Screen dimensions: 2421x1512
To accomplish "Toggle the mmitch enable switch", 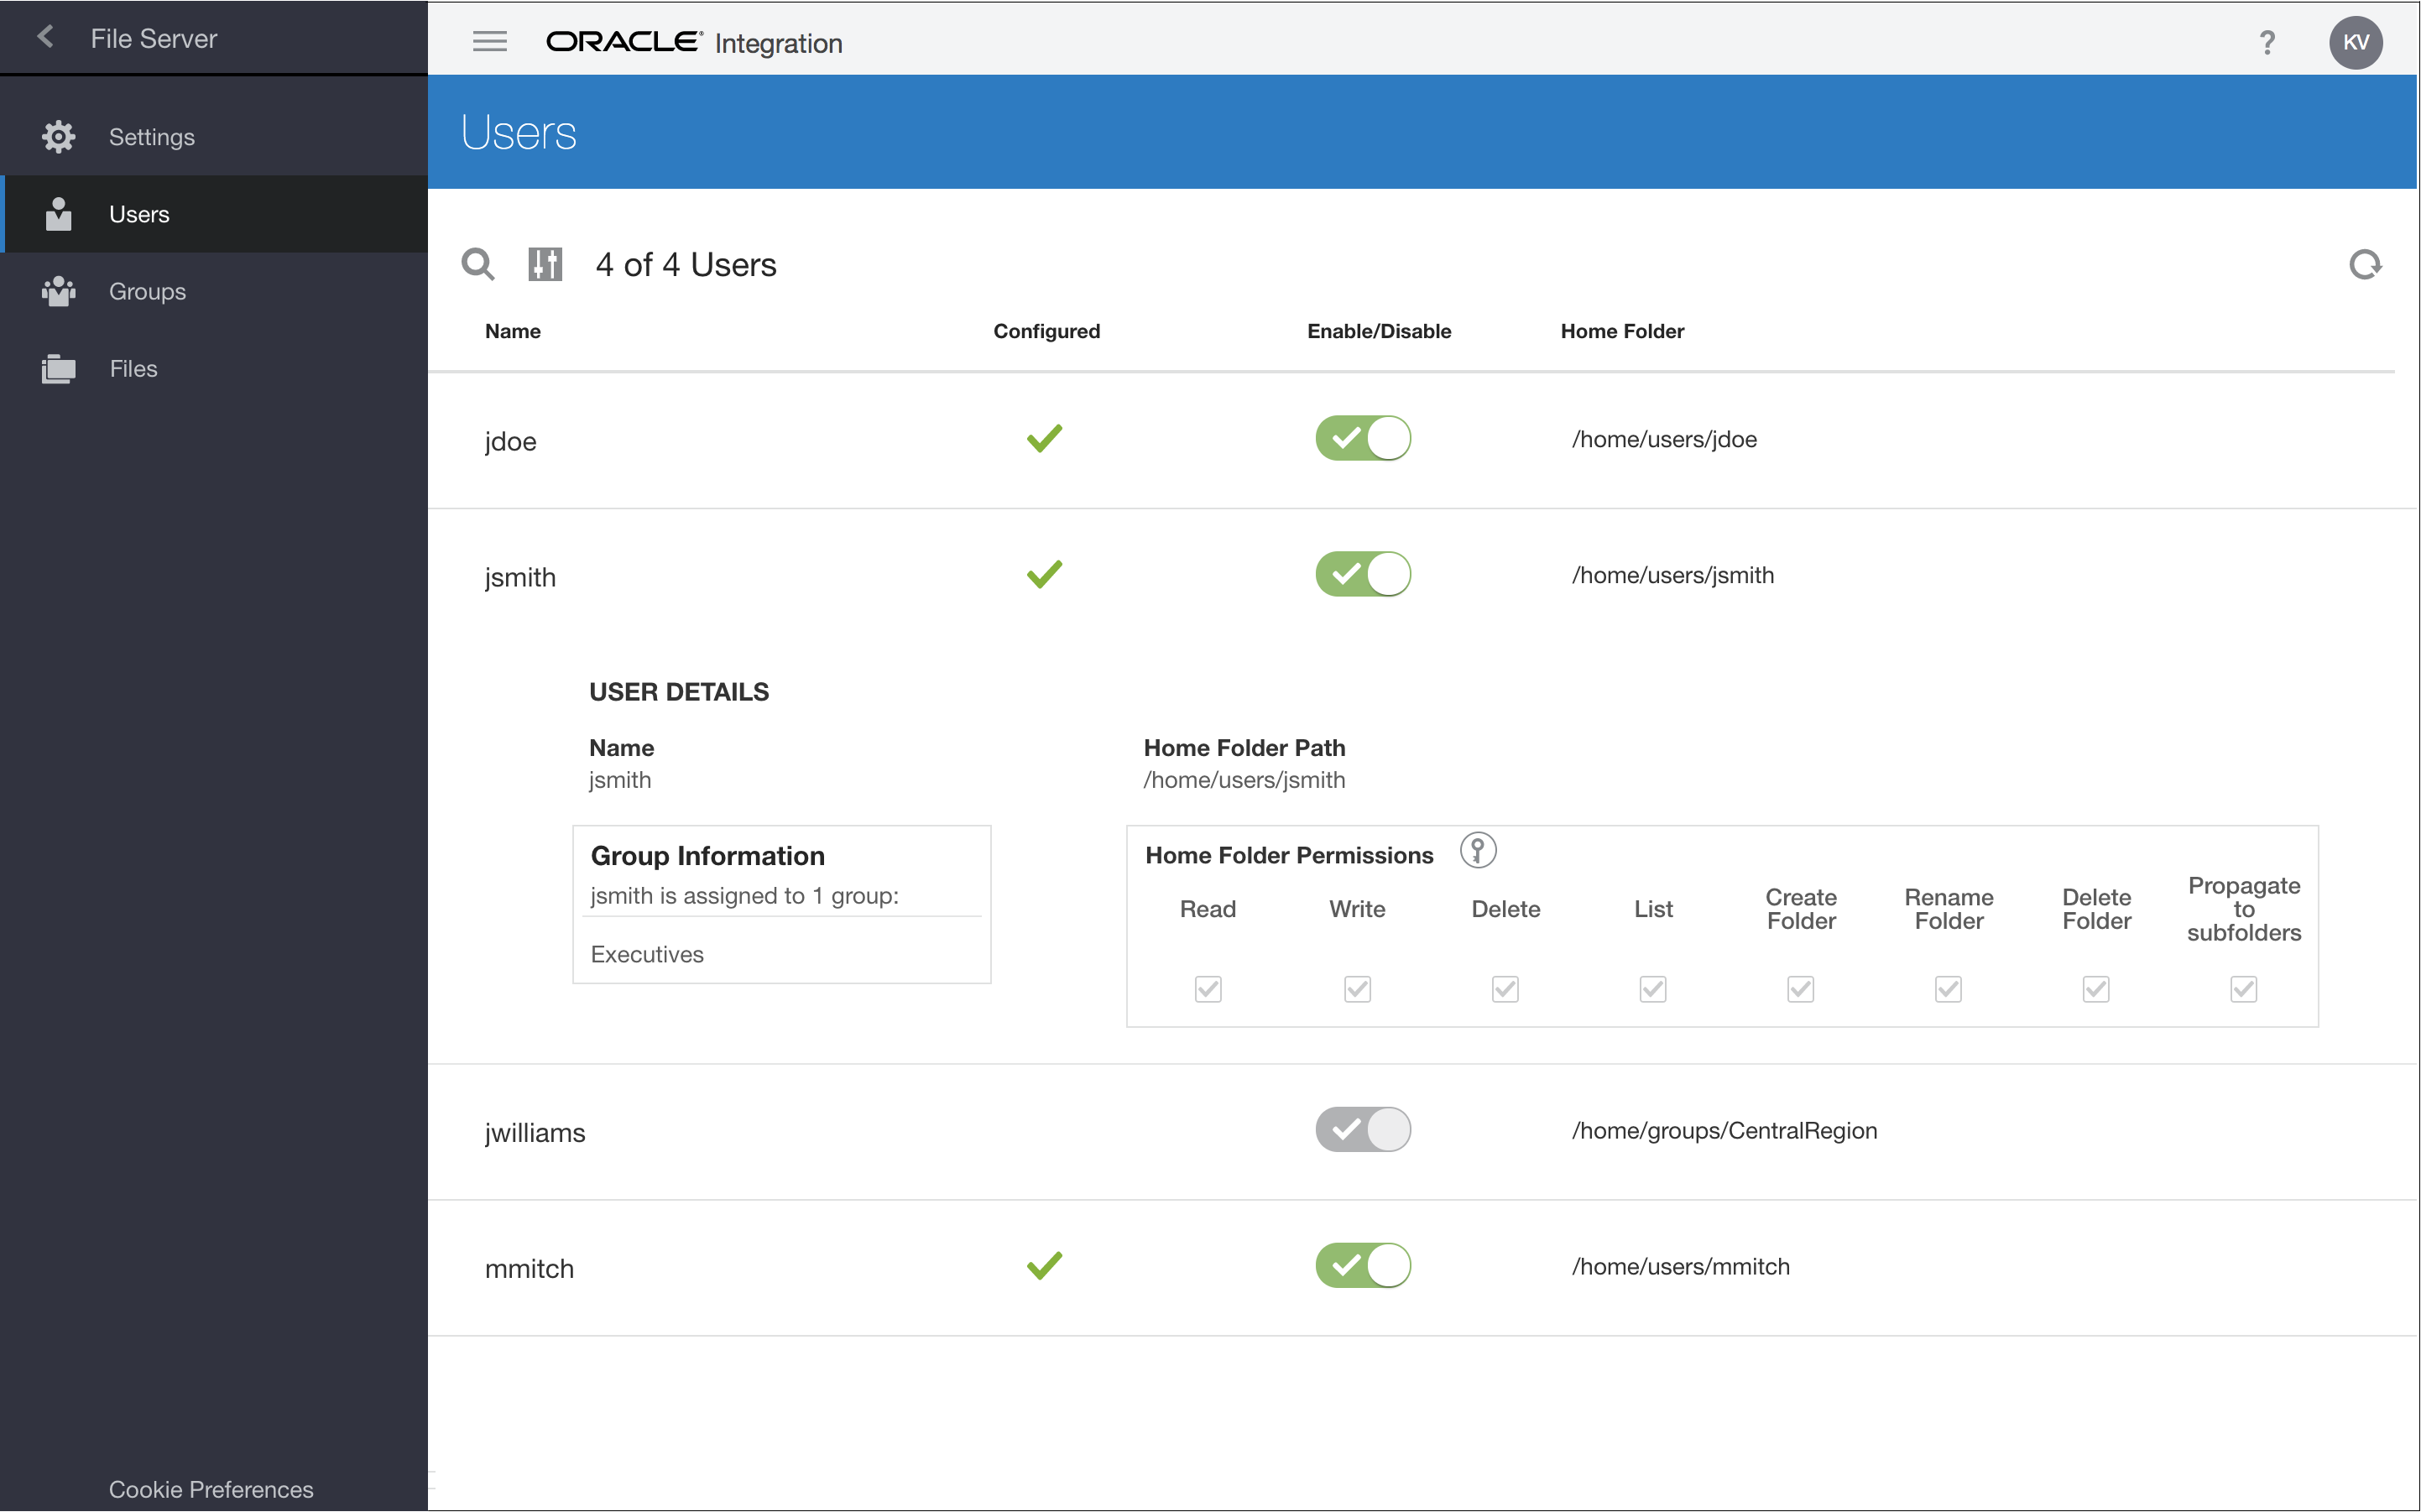I will 1362,1266.
